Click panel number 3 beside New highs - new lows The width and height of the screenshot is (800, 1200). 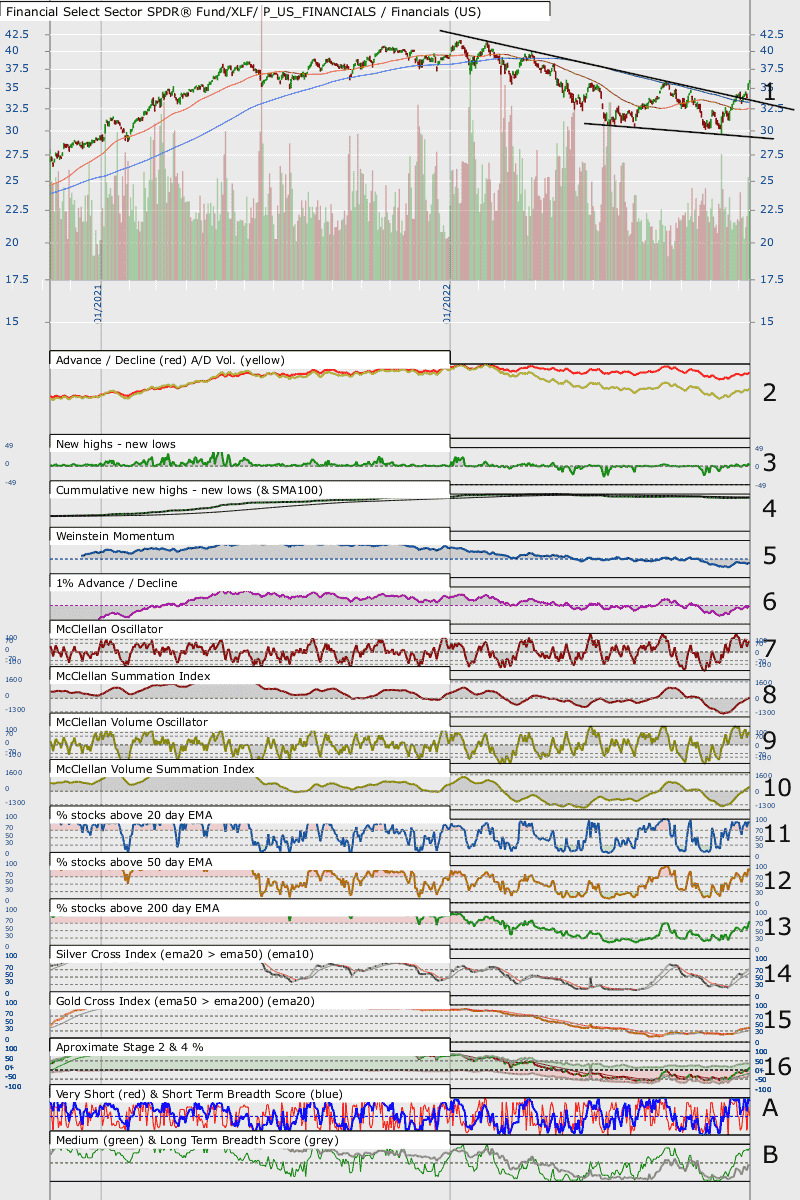pos(769,462)
